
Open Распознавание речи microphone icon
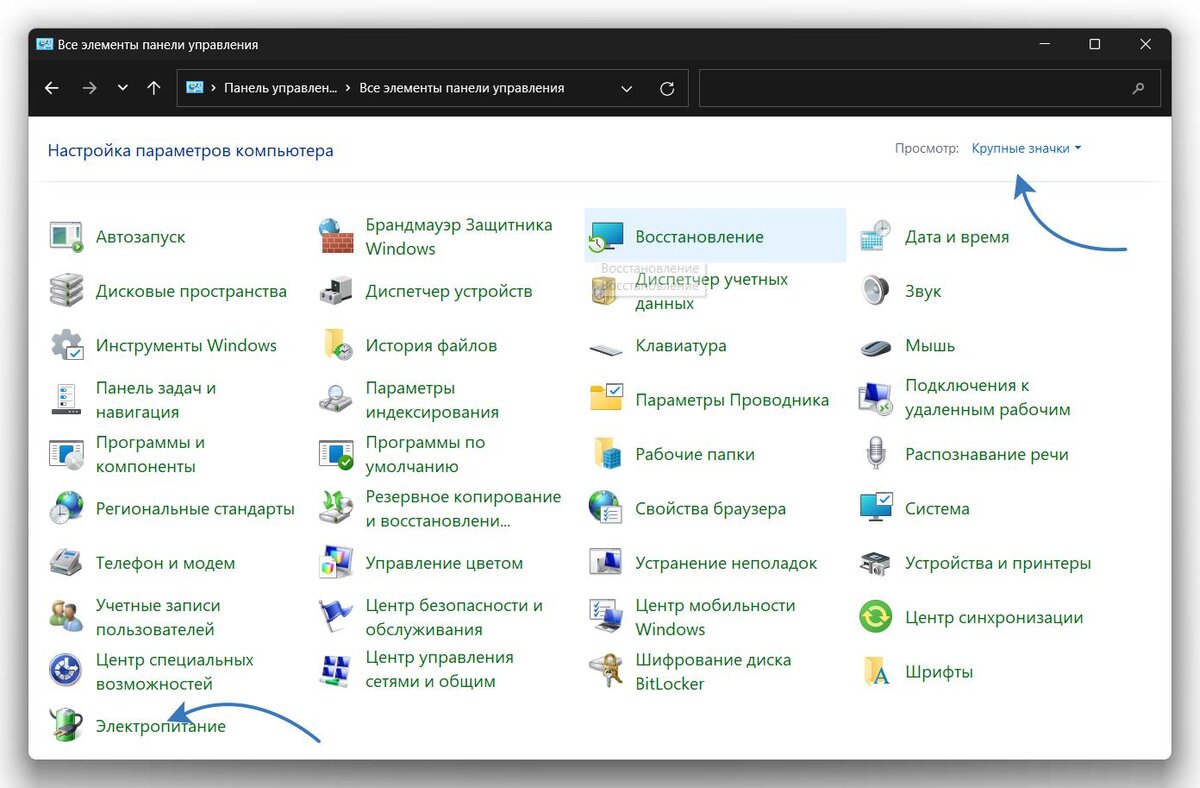(x=876, y=454)
